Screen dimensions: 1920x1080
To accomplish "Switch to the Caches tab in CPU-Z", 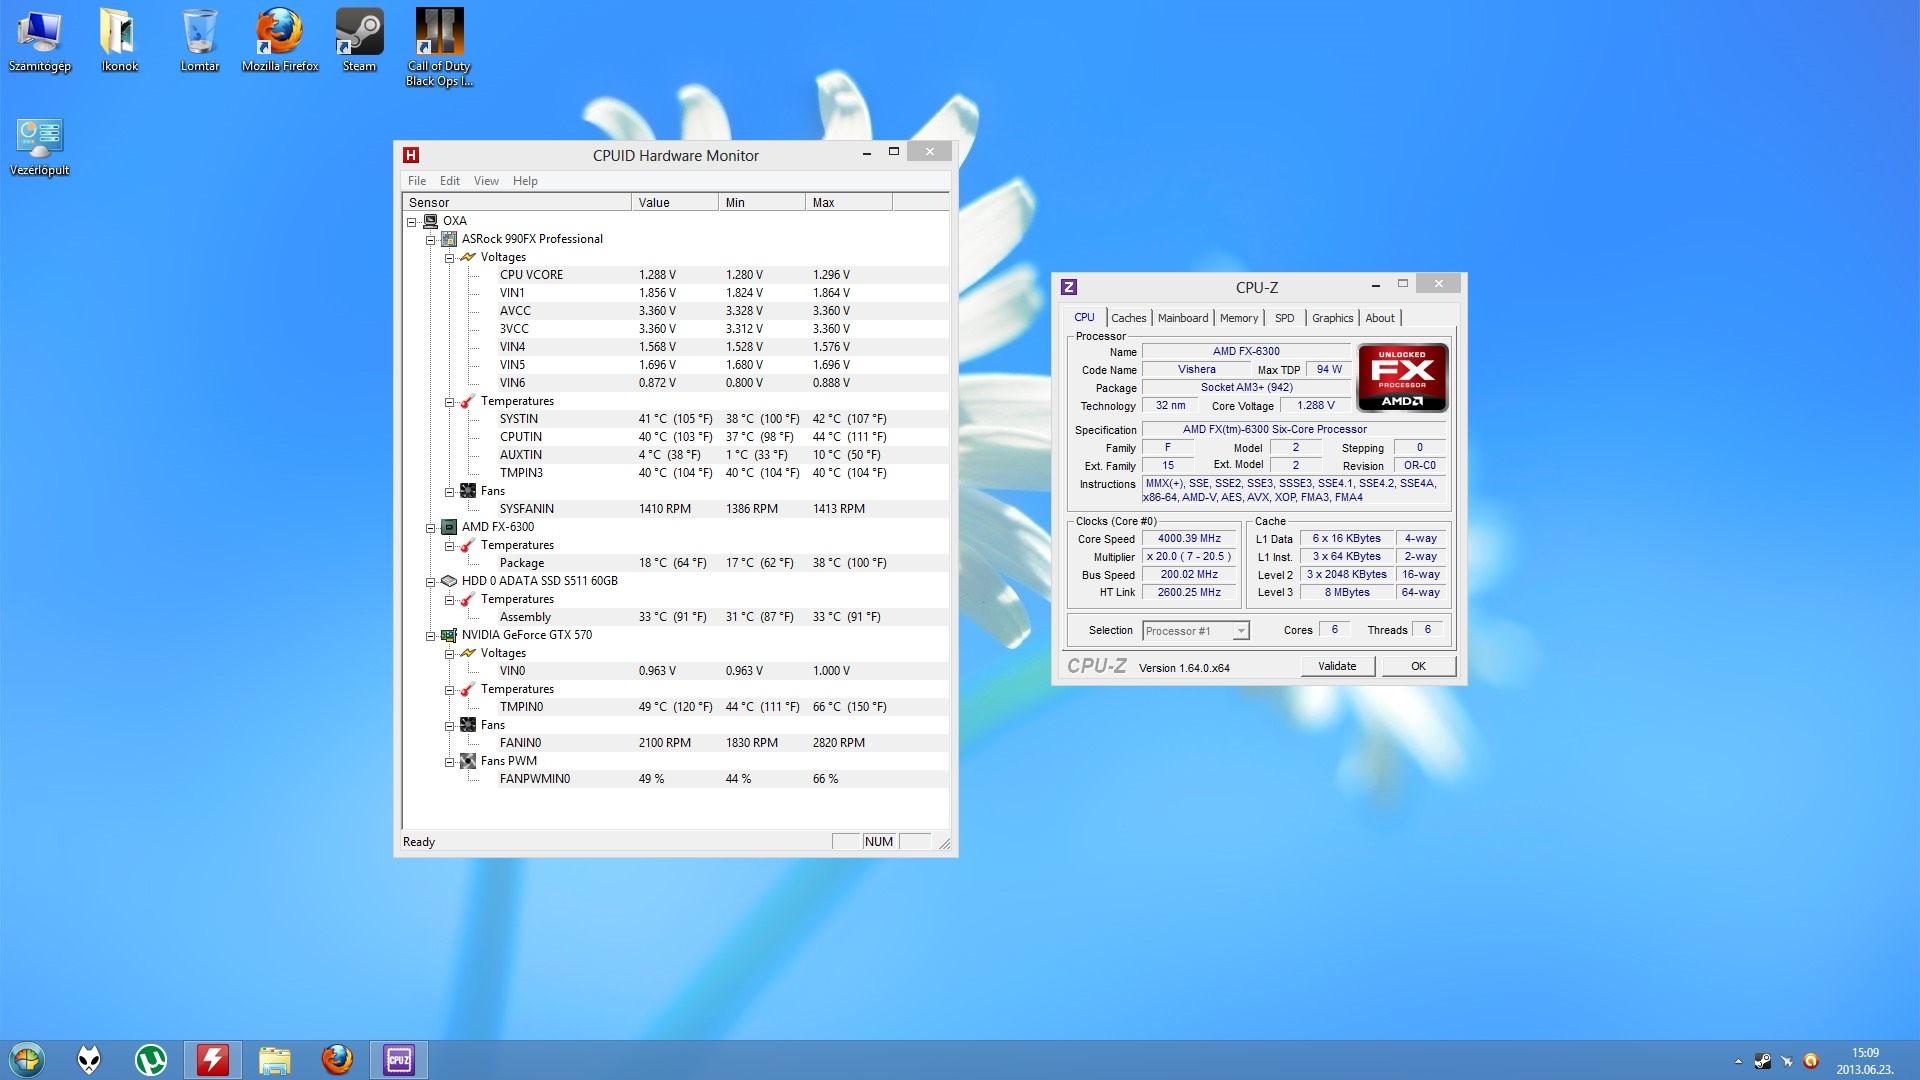I will tap(1128, 318).
